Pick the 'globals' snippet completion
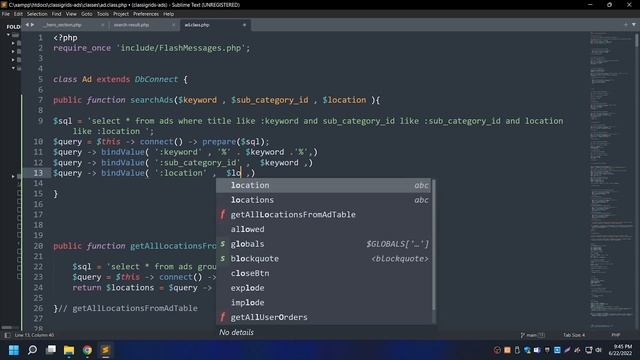 coord(323,244)
